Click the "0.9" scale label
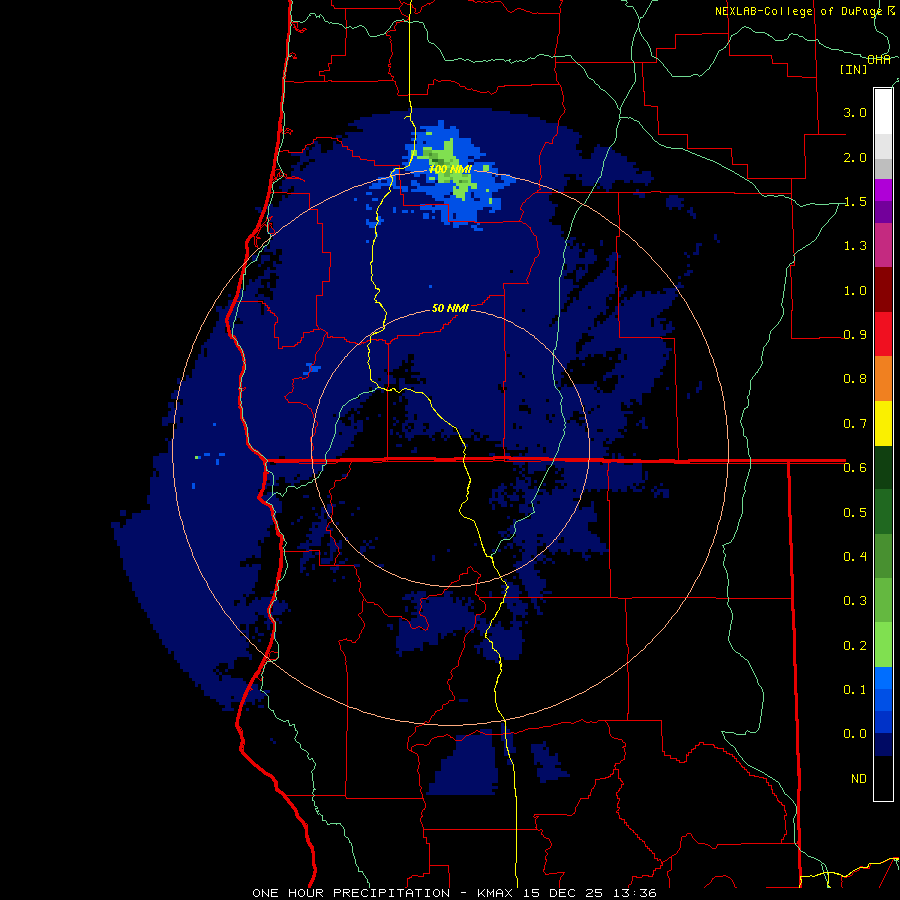The height and width of the screenshot is (900, 900). (855, 334)
